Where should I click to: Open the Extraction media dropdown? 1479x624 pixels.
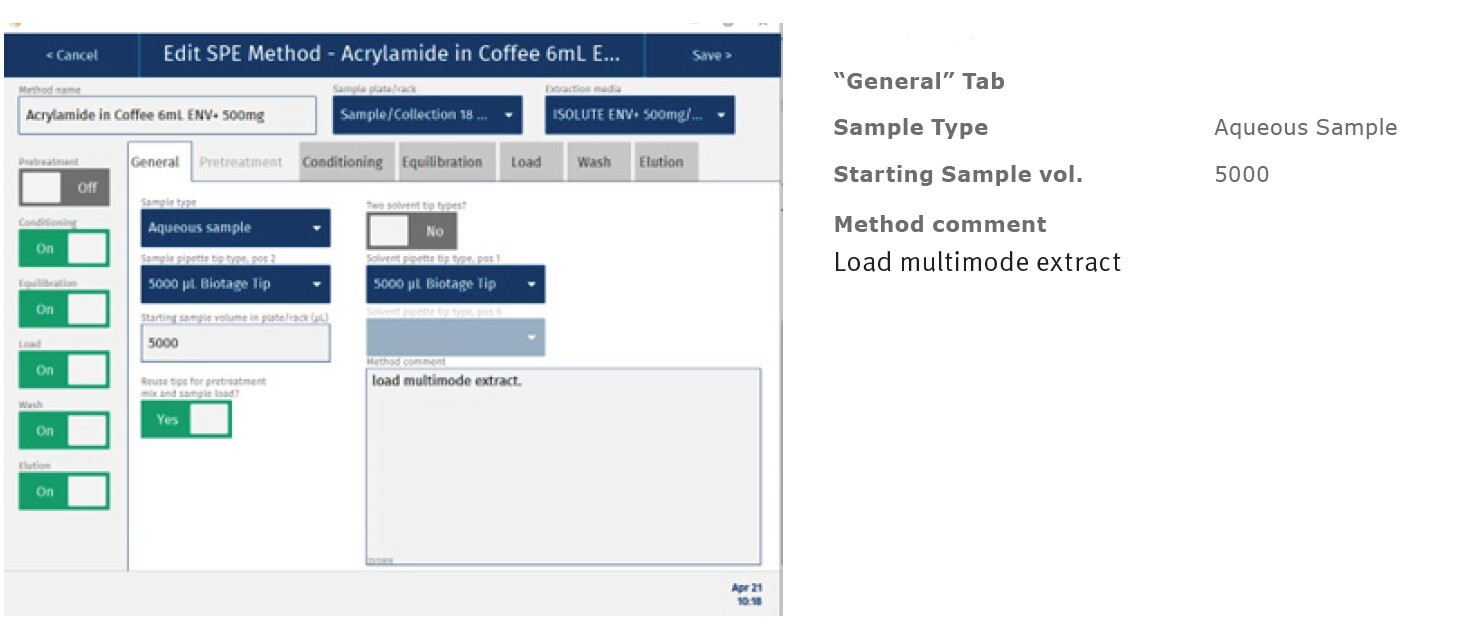(x=639, y=115)
